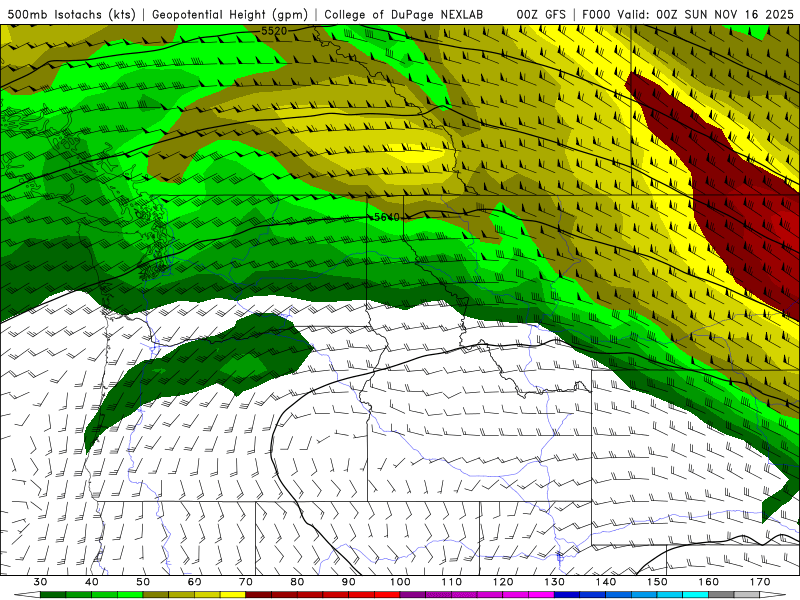The width and height of the screenshot is (800, 600).
Task: Click the 60 value on the color scale
Action: coord(194,582)
